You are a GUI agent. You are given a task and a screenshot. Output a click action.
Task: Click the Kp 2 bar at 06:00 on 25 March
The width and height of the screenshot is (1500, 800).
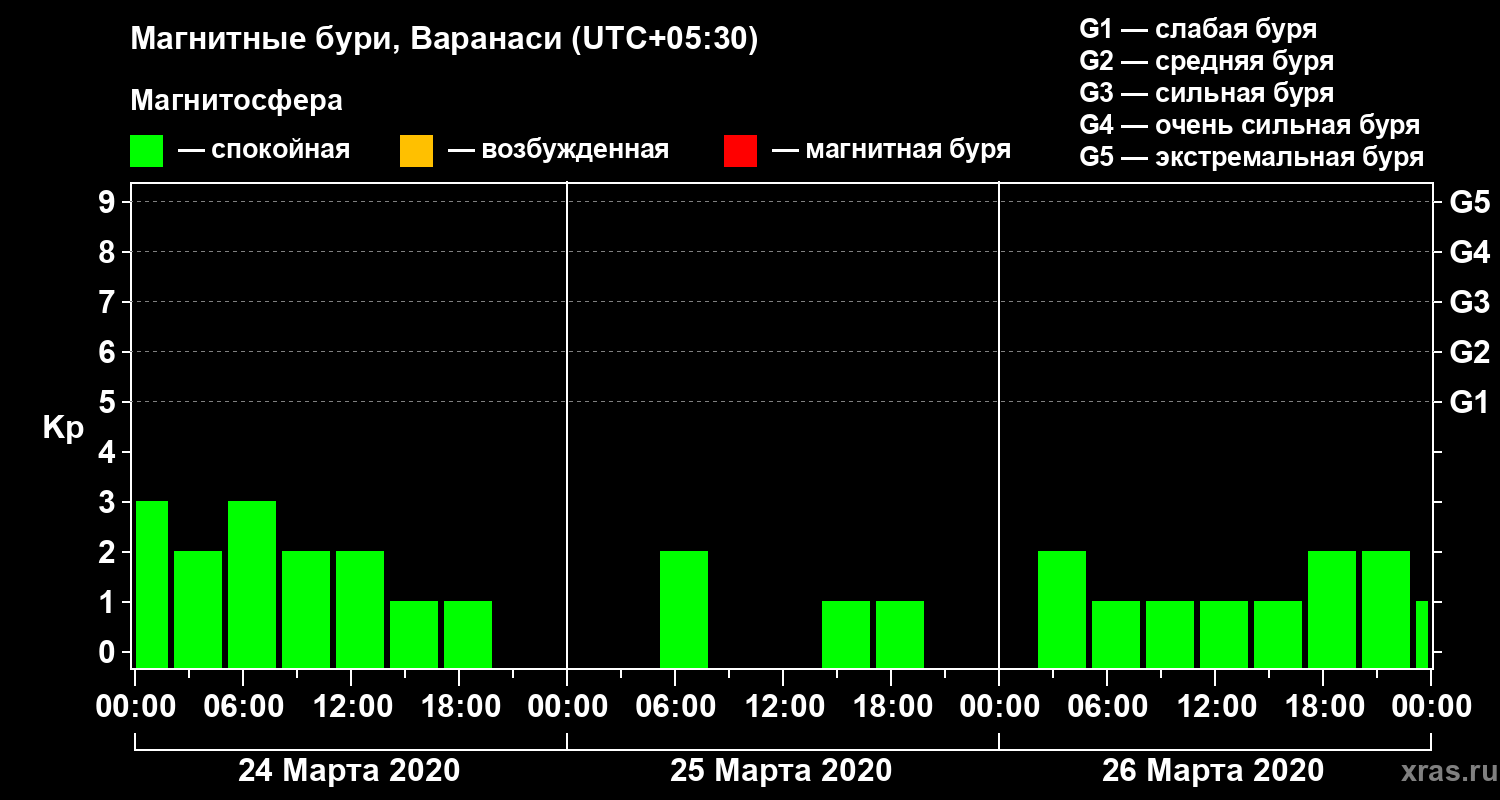(x=684, y=609)
